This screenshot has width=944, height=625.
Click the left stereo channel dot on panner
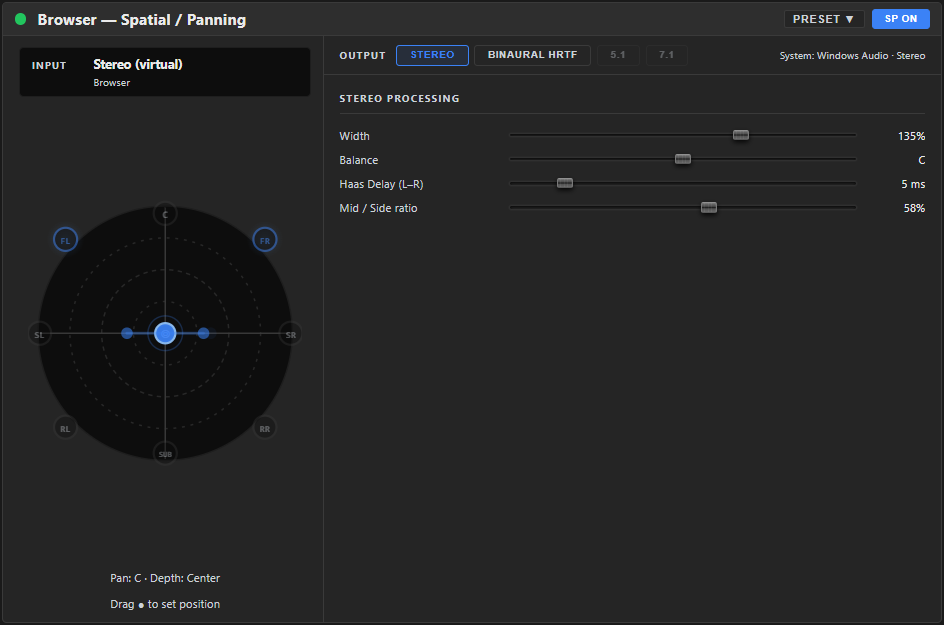tap(127, 333)
